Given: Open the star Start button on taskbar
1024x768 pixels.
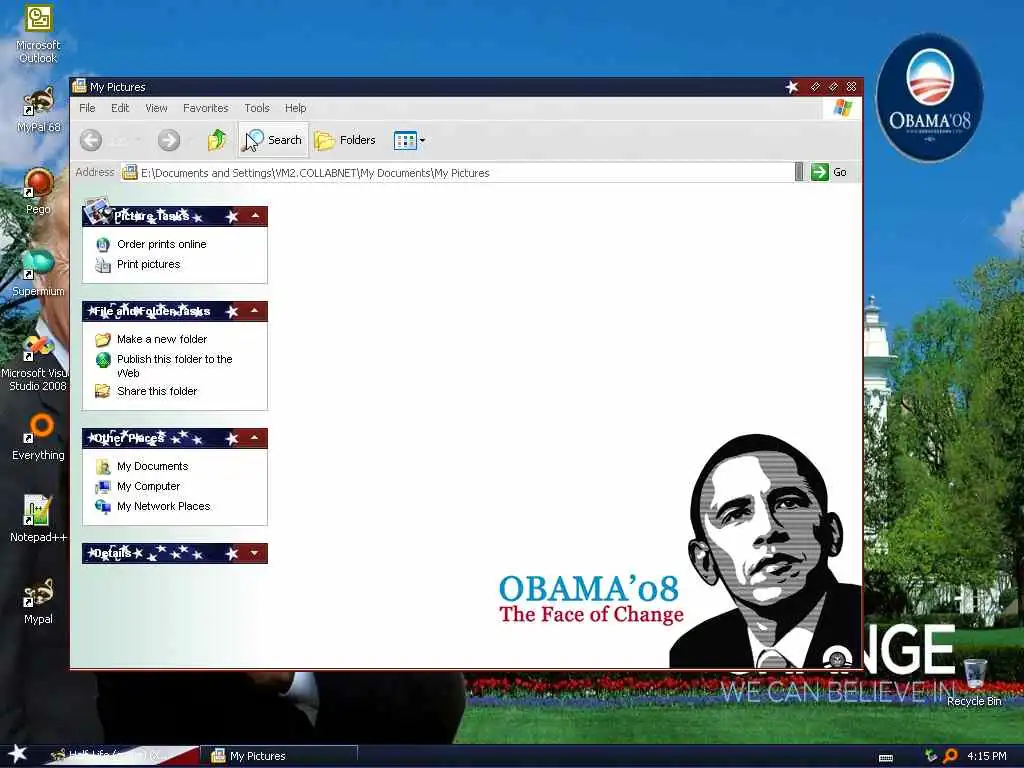Looking at the screenshot, I should click(x=18, y=755).
